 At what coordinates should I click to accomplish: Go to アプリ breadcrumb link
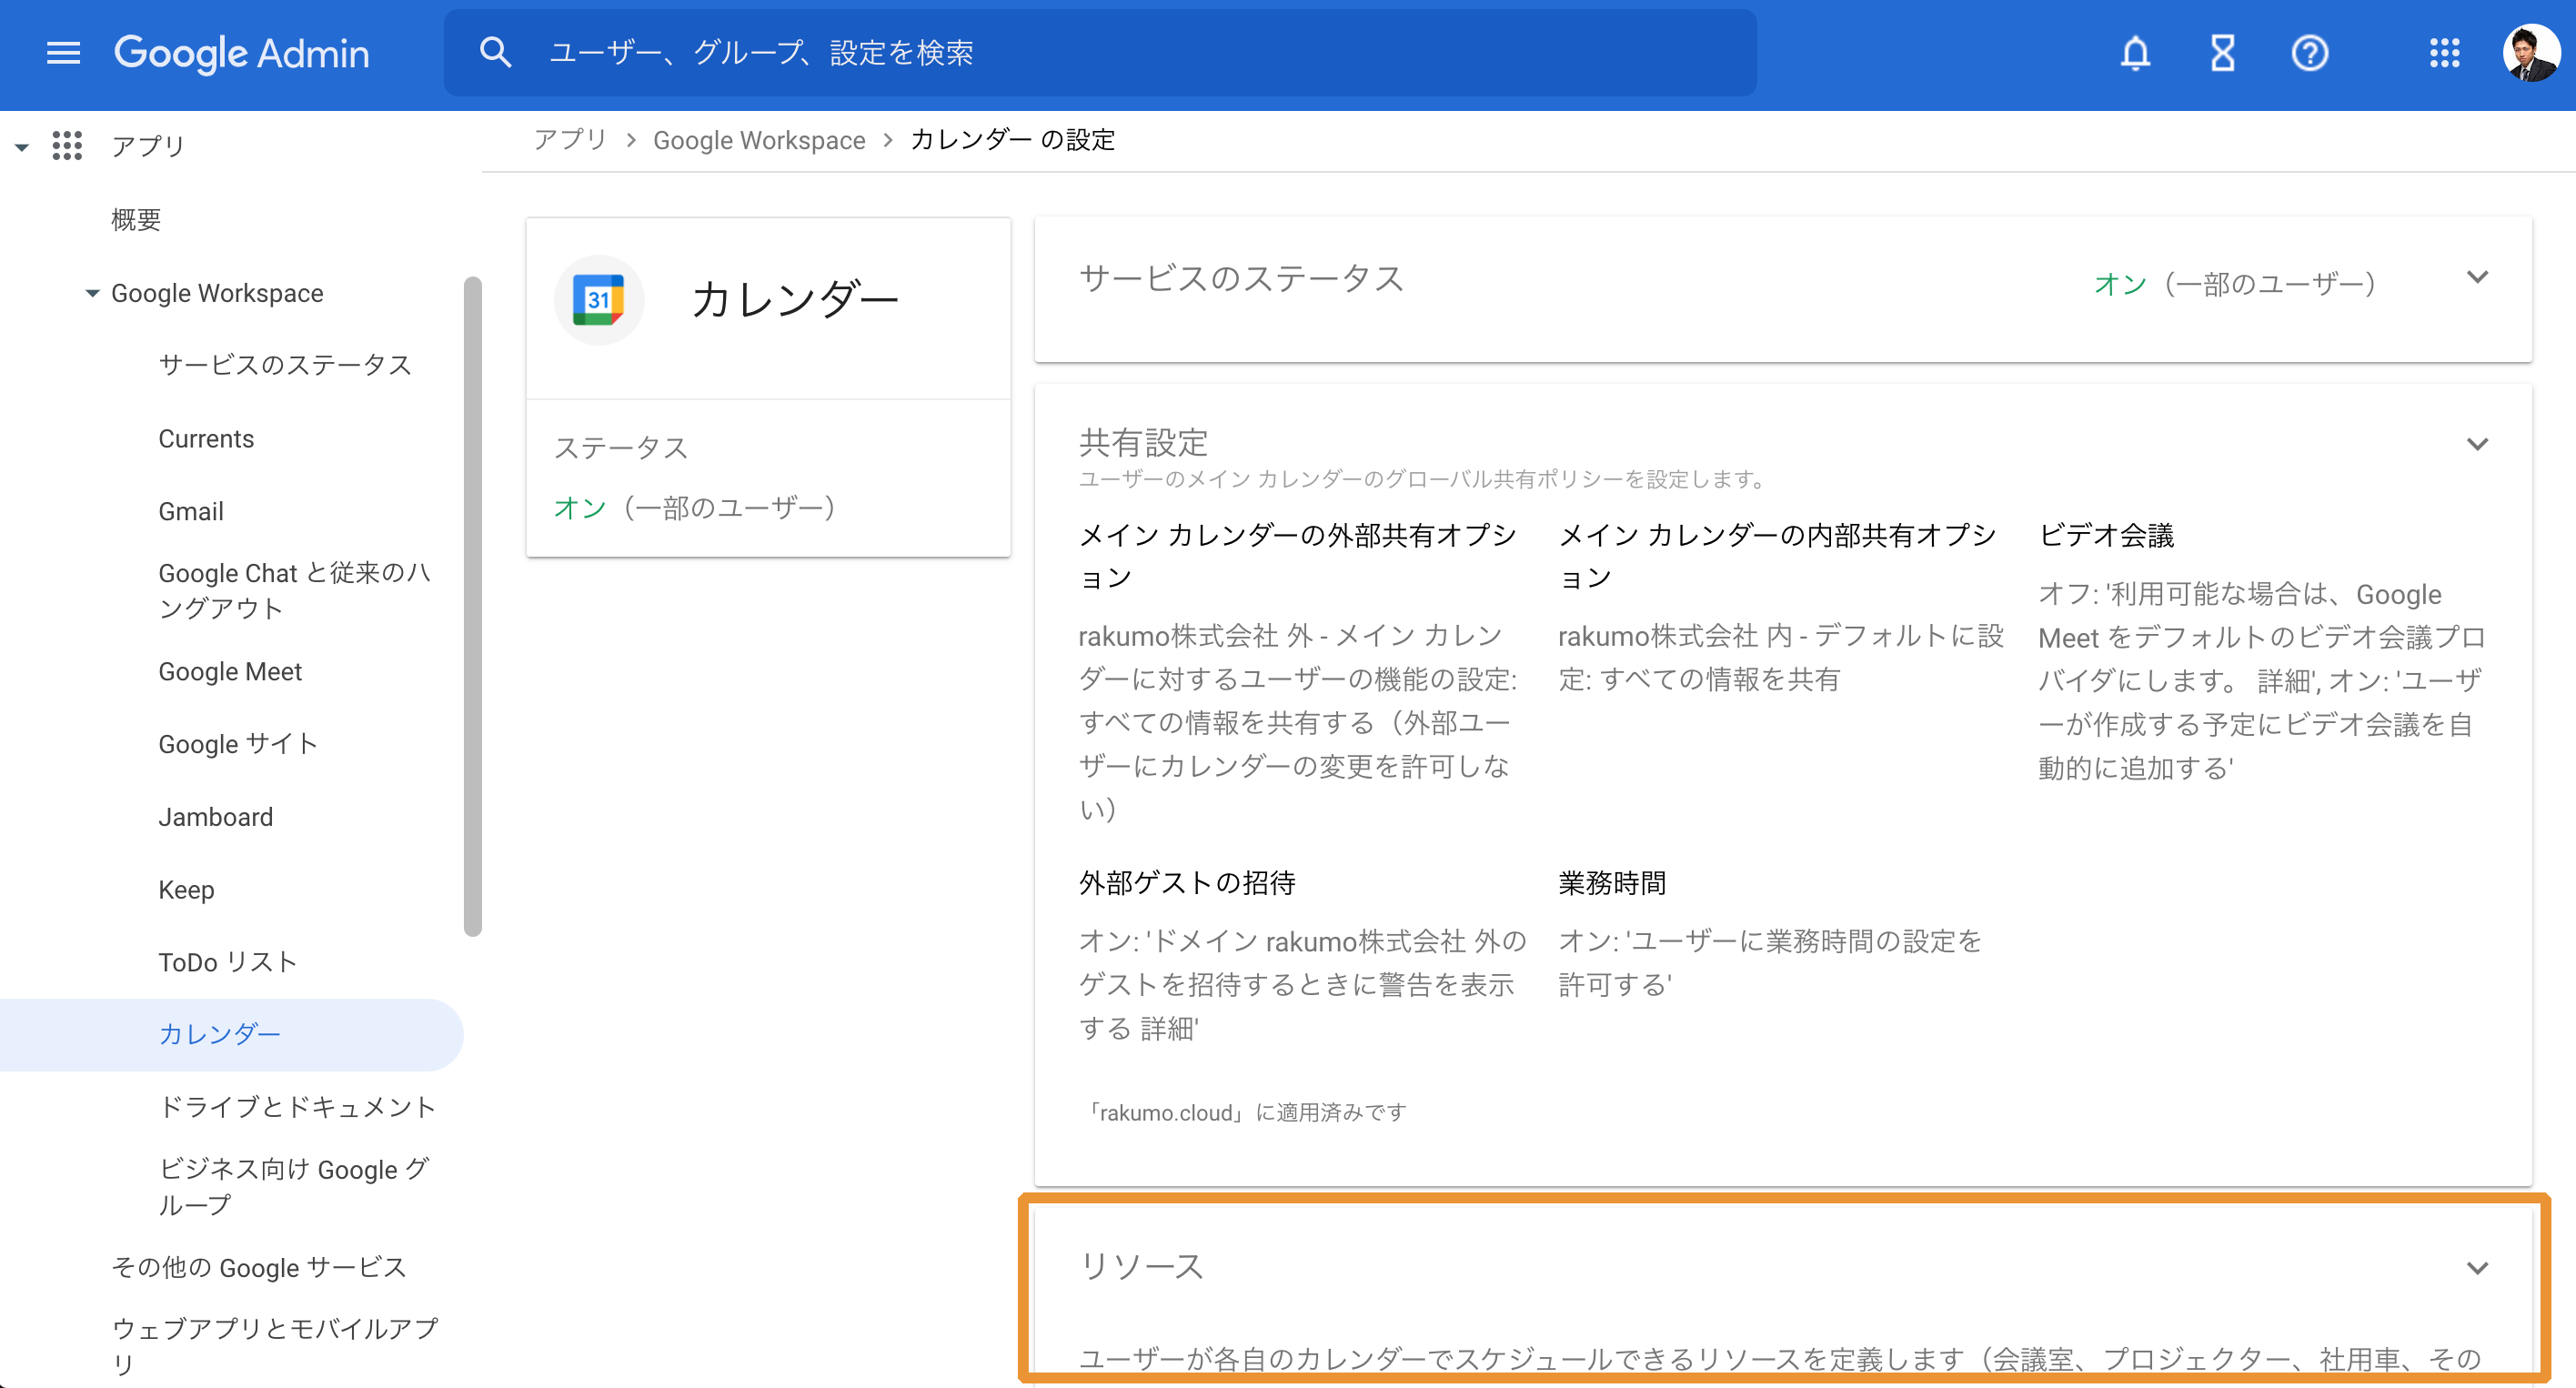[569, 140]
